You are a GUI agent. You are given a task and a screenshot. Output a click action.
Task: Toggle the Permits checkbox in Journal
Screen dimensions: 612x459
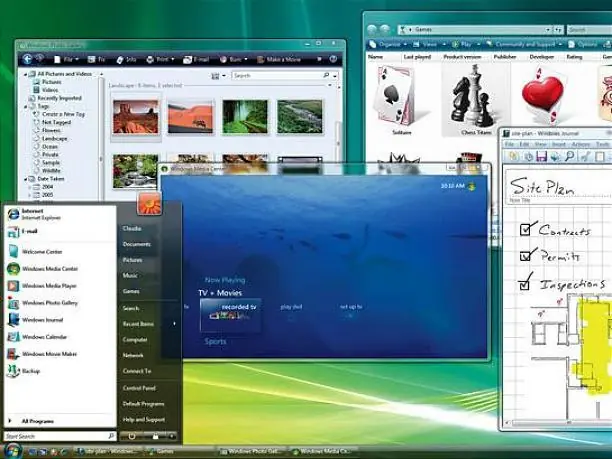pyautogui.click(x=525, y=256)
